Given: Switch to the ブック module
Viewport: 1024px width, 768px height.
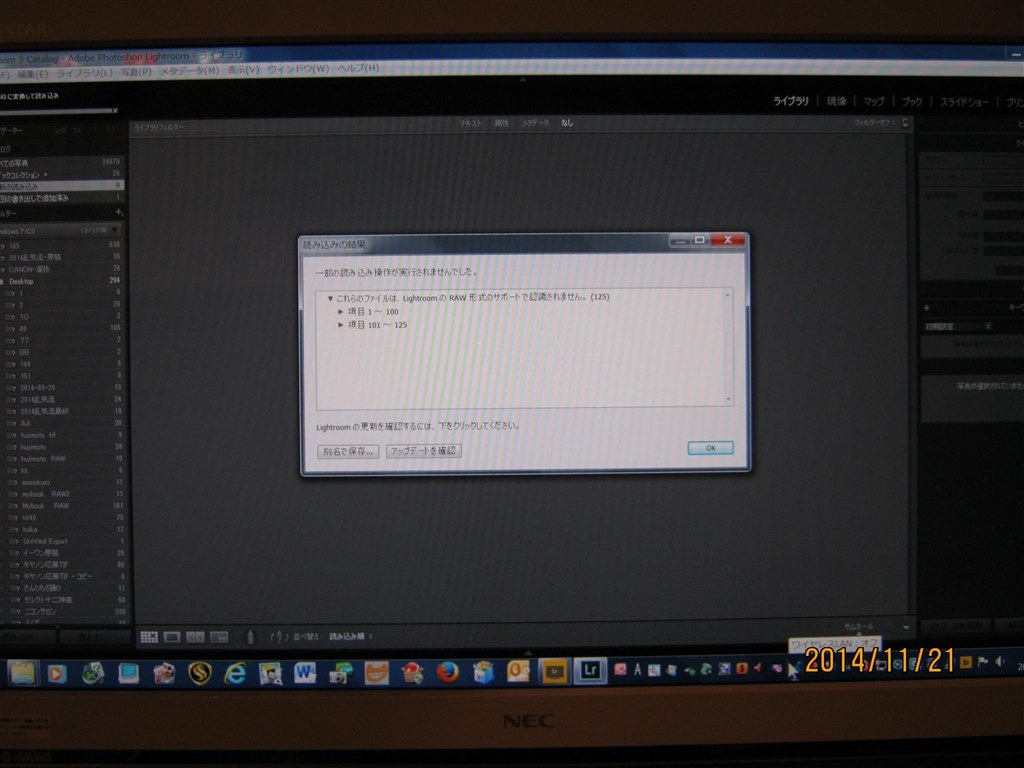Looking at the screenshot, I should [912, 102].
